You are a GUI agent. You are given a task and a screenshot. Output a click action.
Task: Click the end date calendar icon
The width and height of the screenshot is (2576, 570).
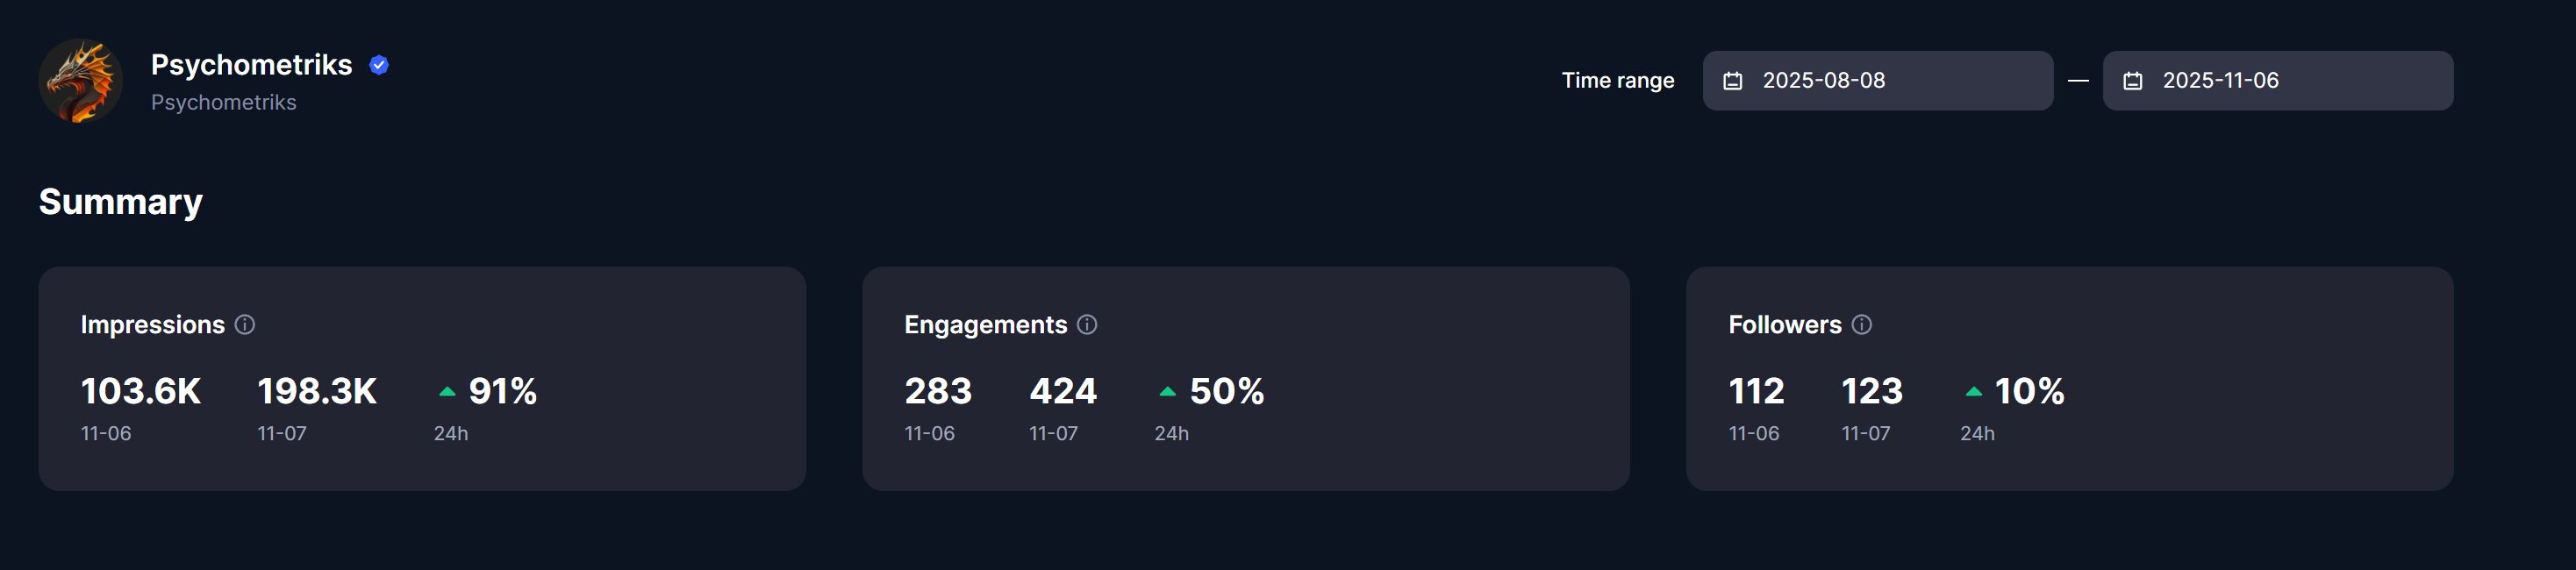(x=2133, y=81)
